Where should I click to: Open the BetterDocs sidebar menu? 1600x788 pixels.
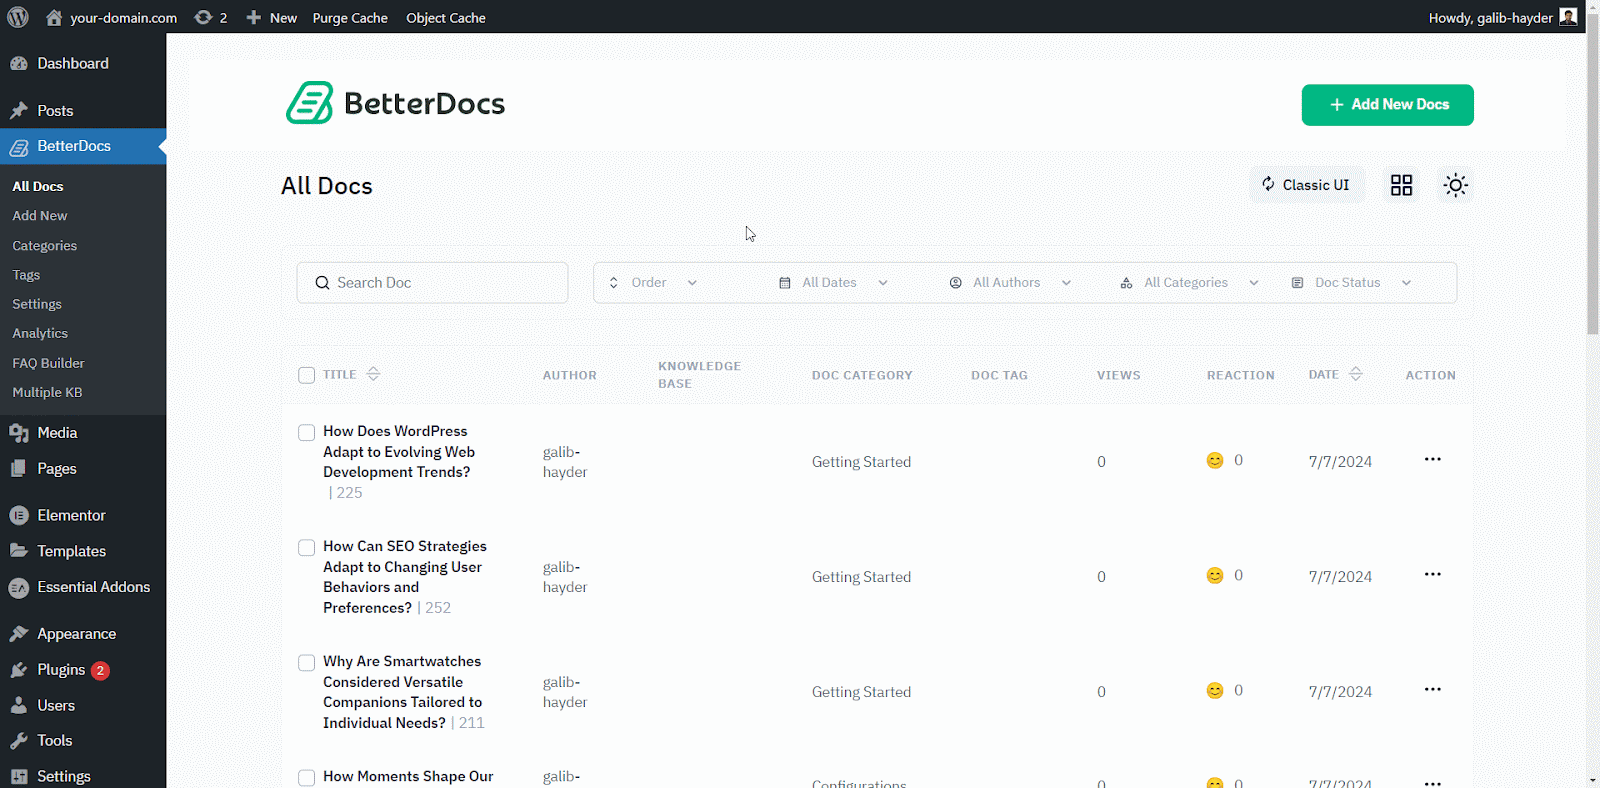click(83, 146)
